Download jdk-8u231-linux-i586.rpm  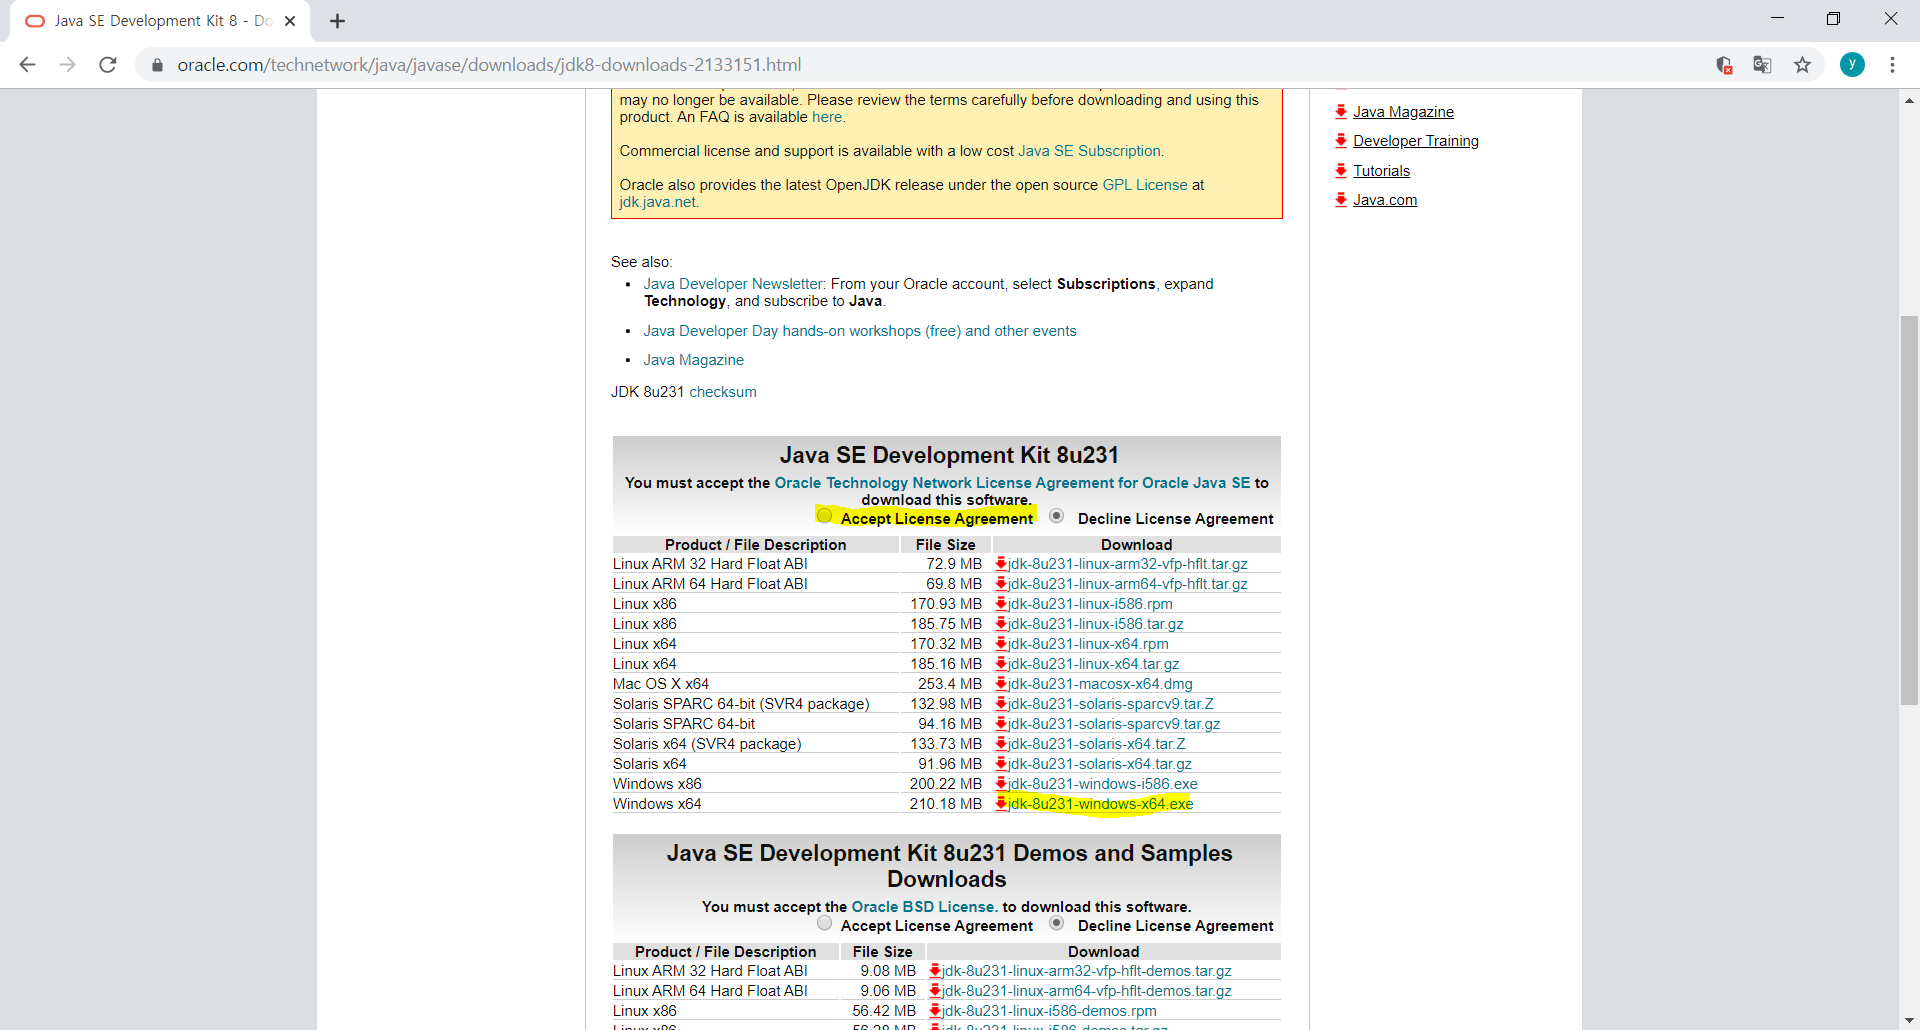[1090, 604]
